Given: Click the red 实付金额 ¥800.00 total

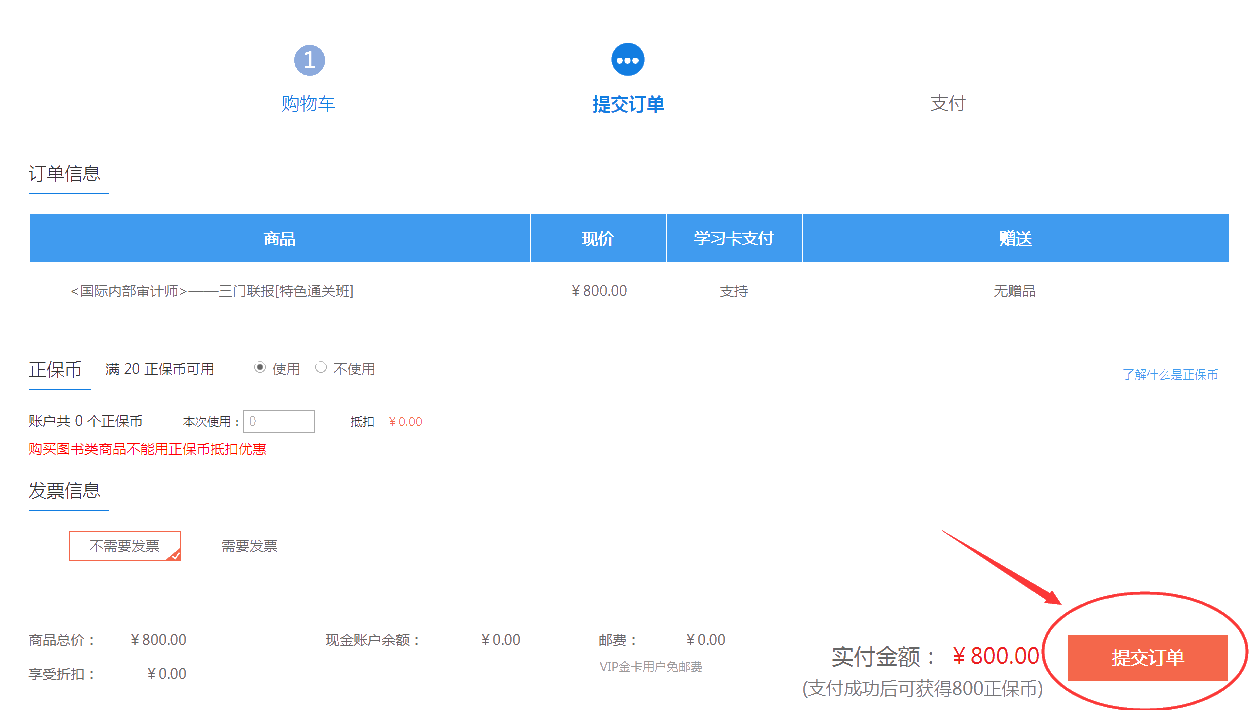Looking at the screenshot, I should tap(995, 656).
